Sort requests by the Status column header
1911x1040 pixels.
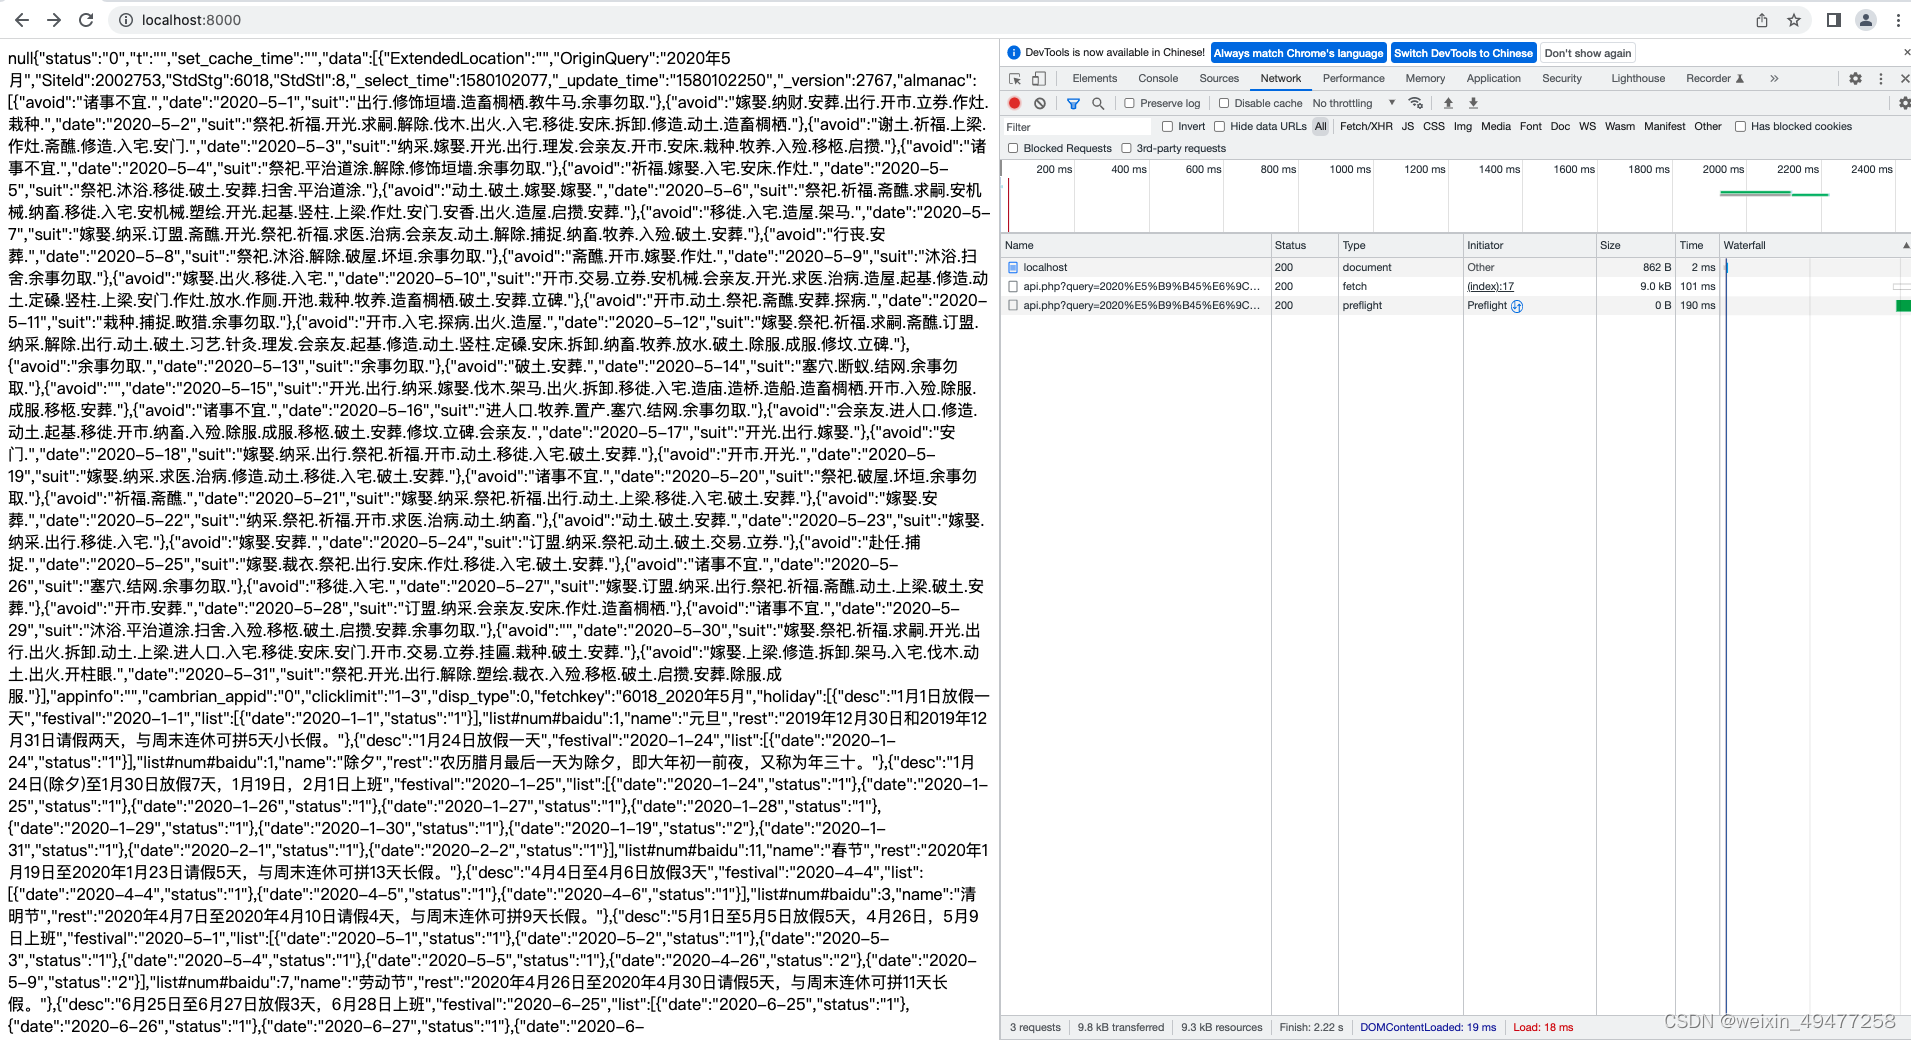[1304, 245]
